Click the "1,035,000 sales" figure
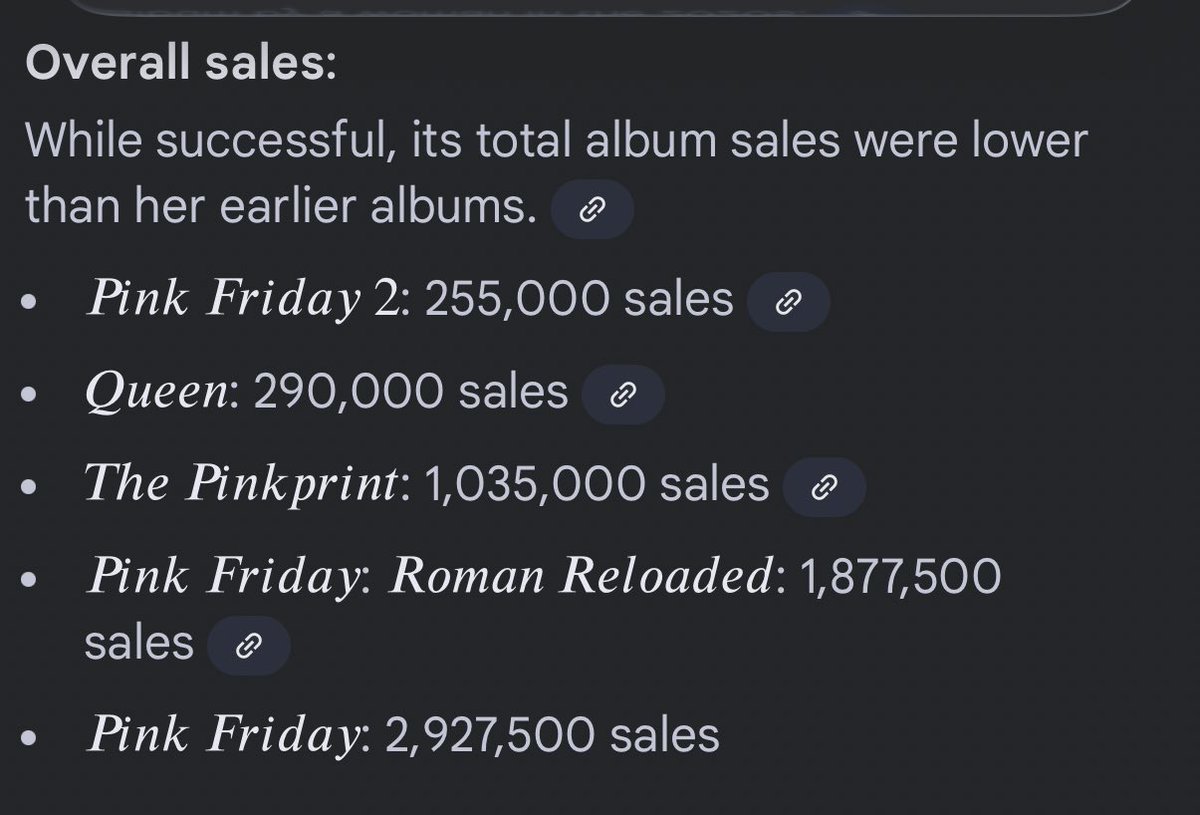Viewport: 1200px width, 815px height. click(597, 484)
